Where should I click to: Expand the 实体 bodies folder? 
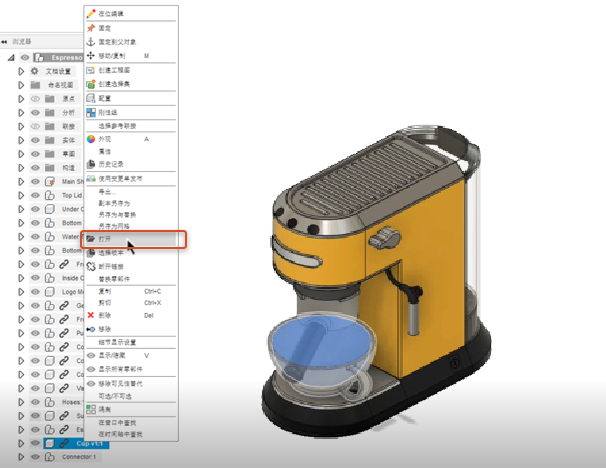pos(21,140)
